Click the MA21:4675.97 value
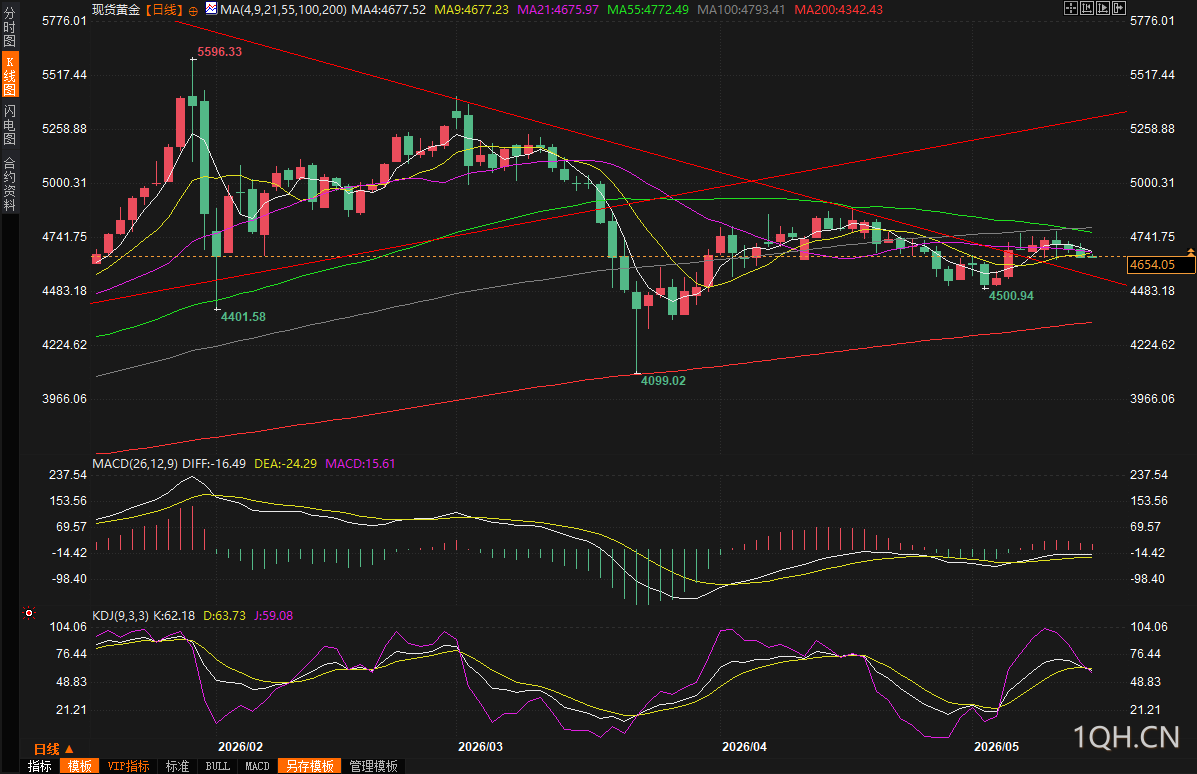Screen dimensions: 1197x774 558,10
